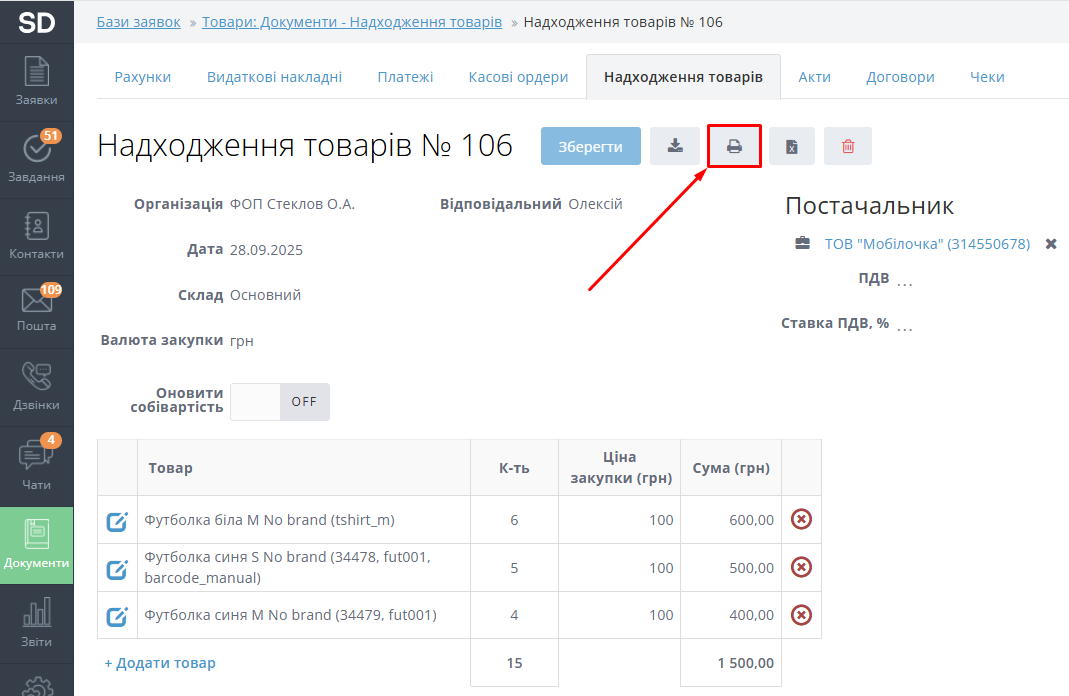This screenshot has height=696, width=1069.
Task: Remove supplier ТОВ Мобілочка with the cross
Action: (1051, 244)
